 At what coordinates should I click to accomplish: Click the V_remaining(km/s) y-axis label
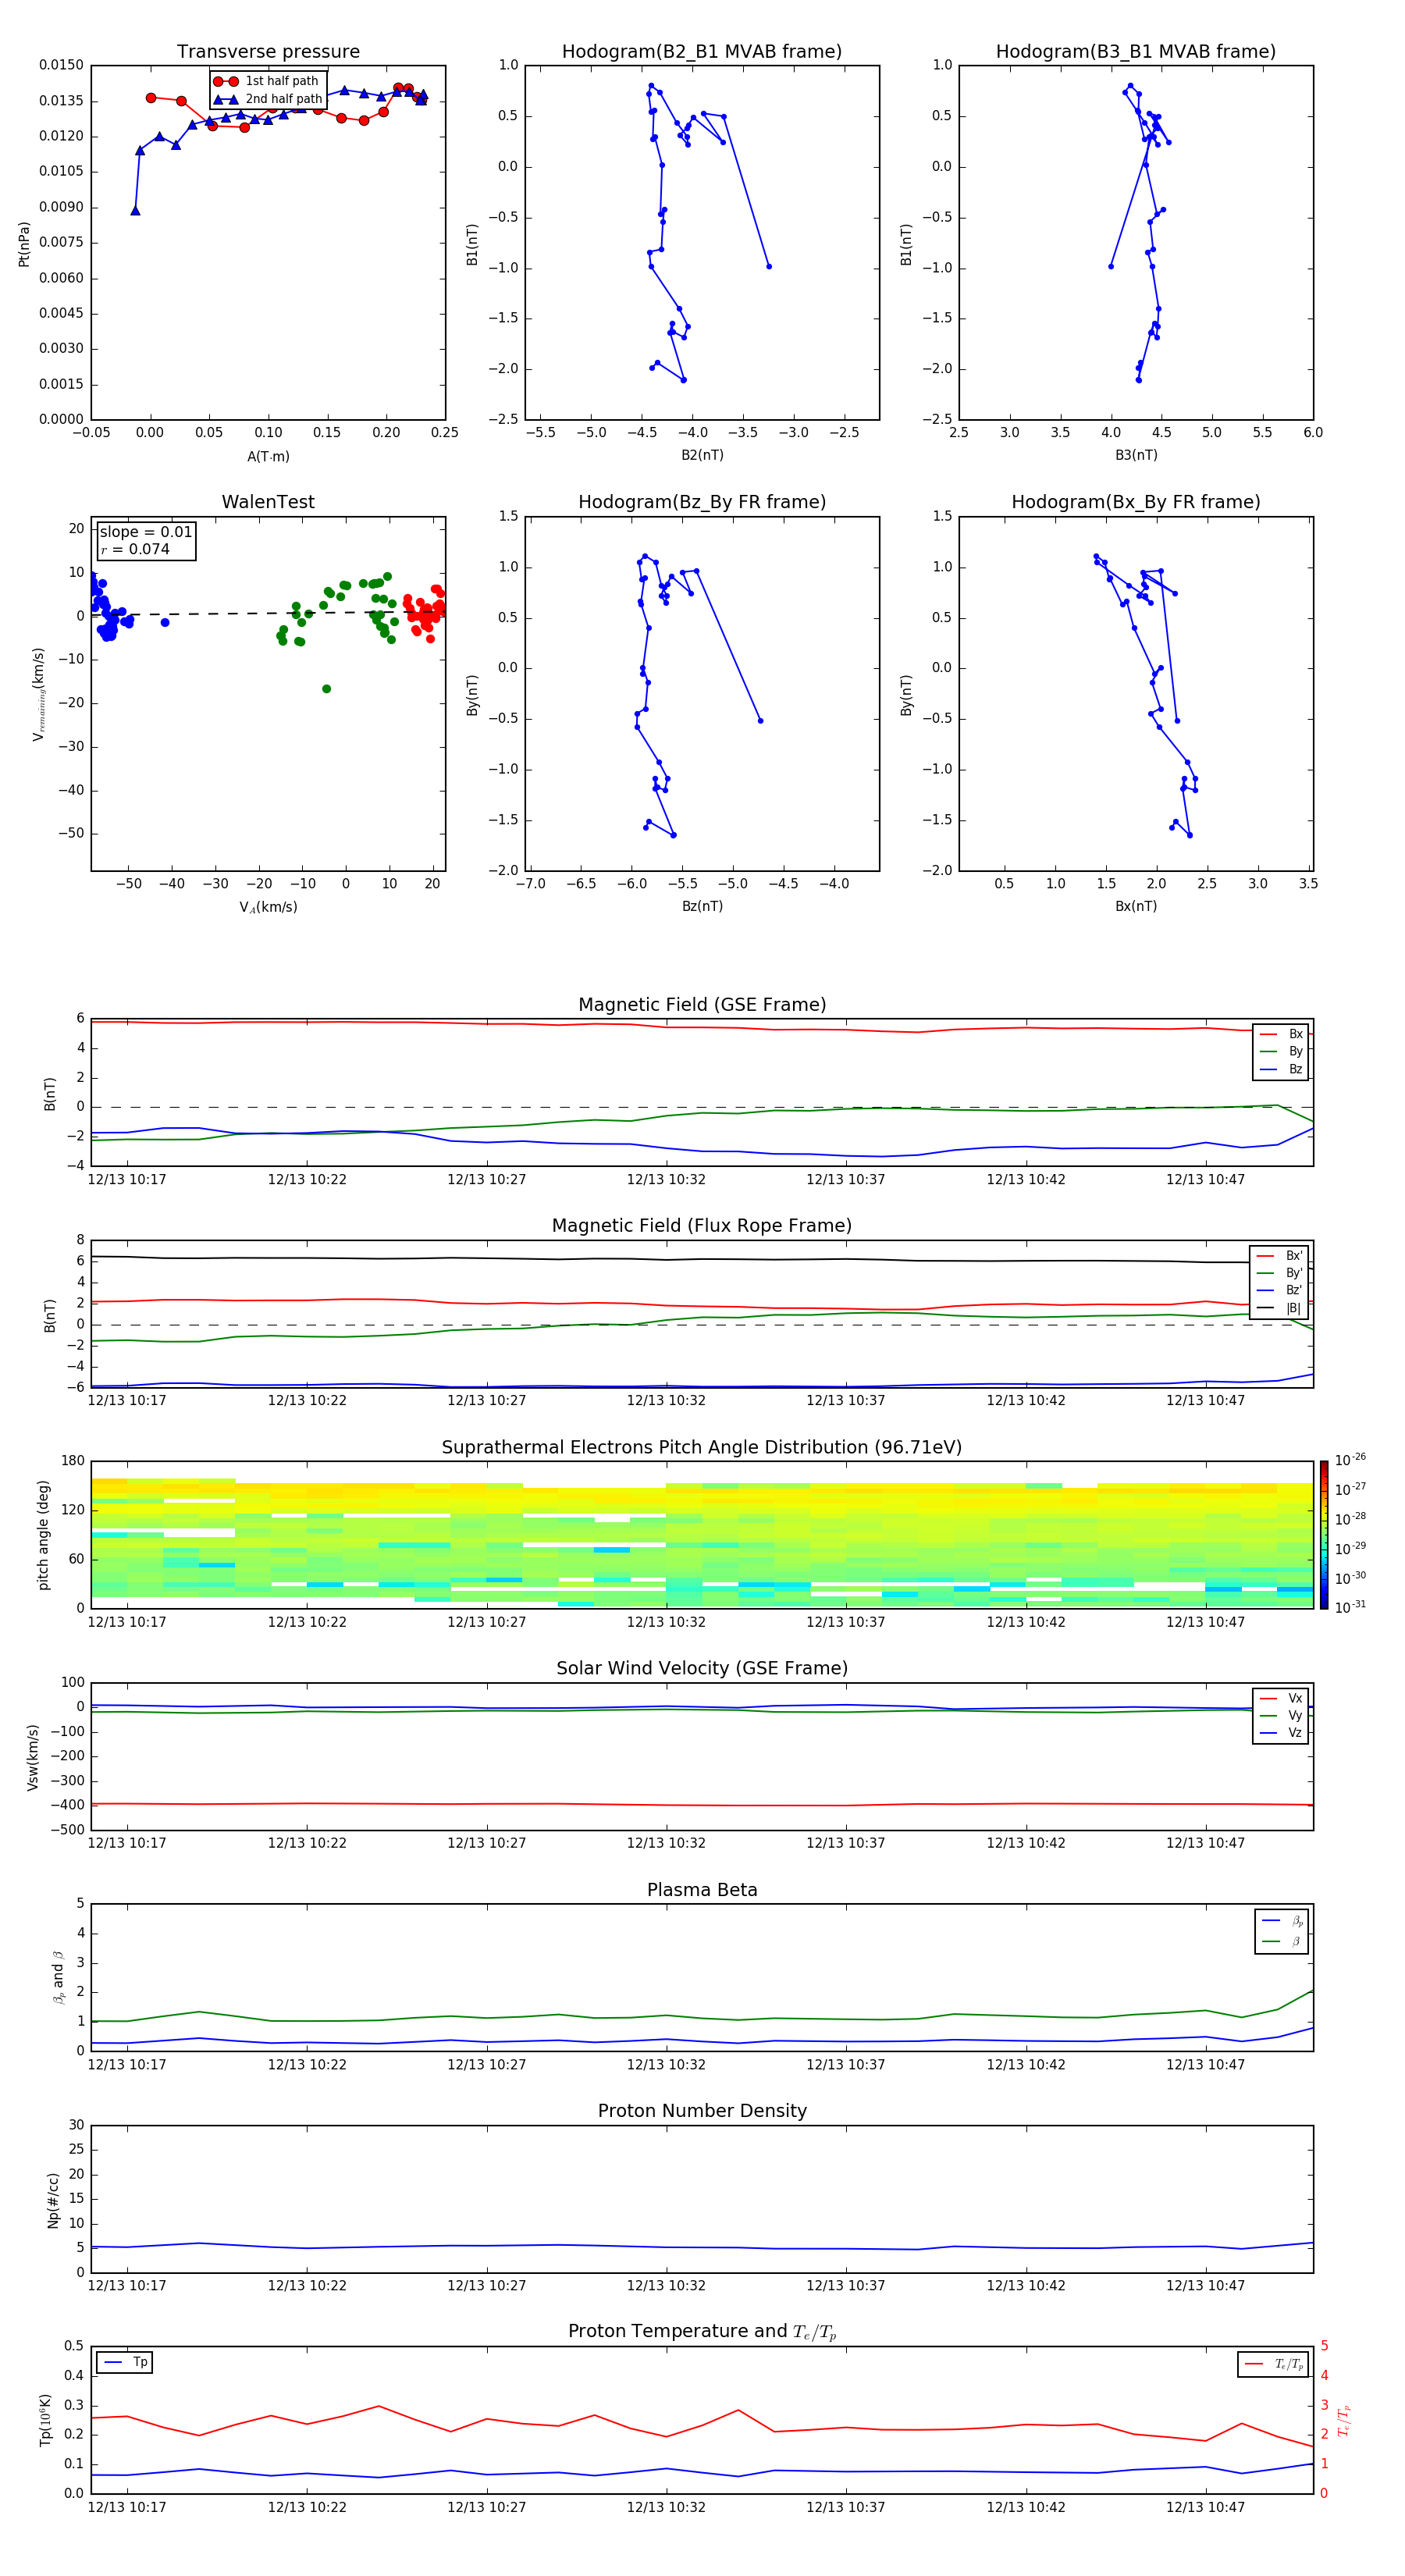39,694
